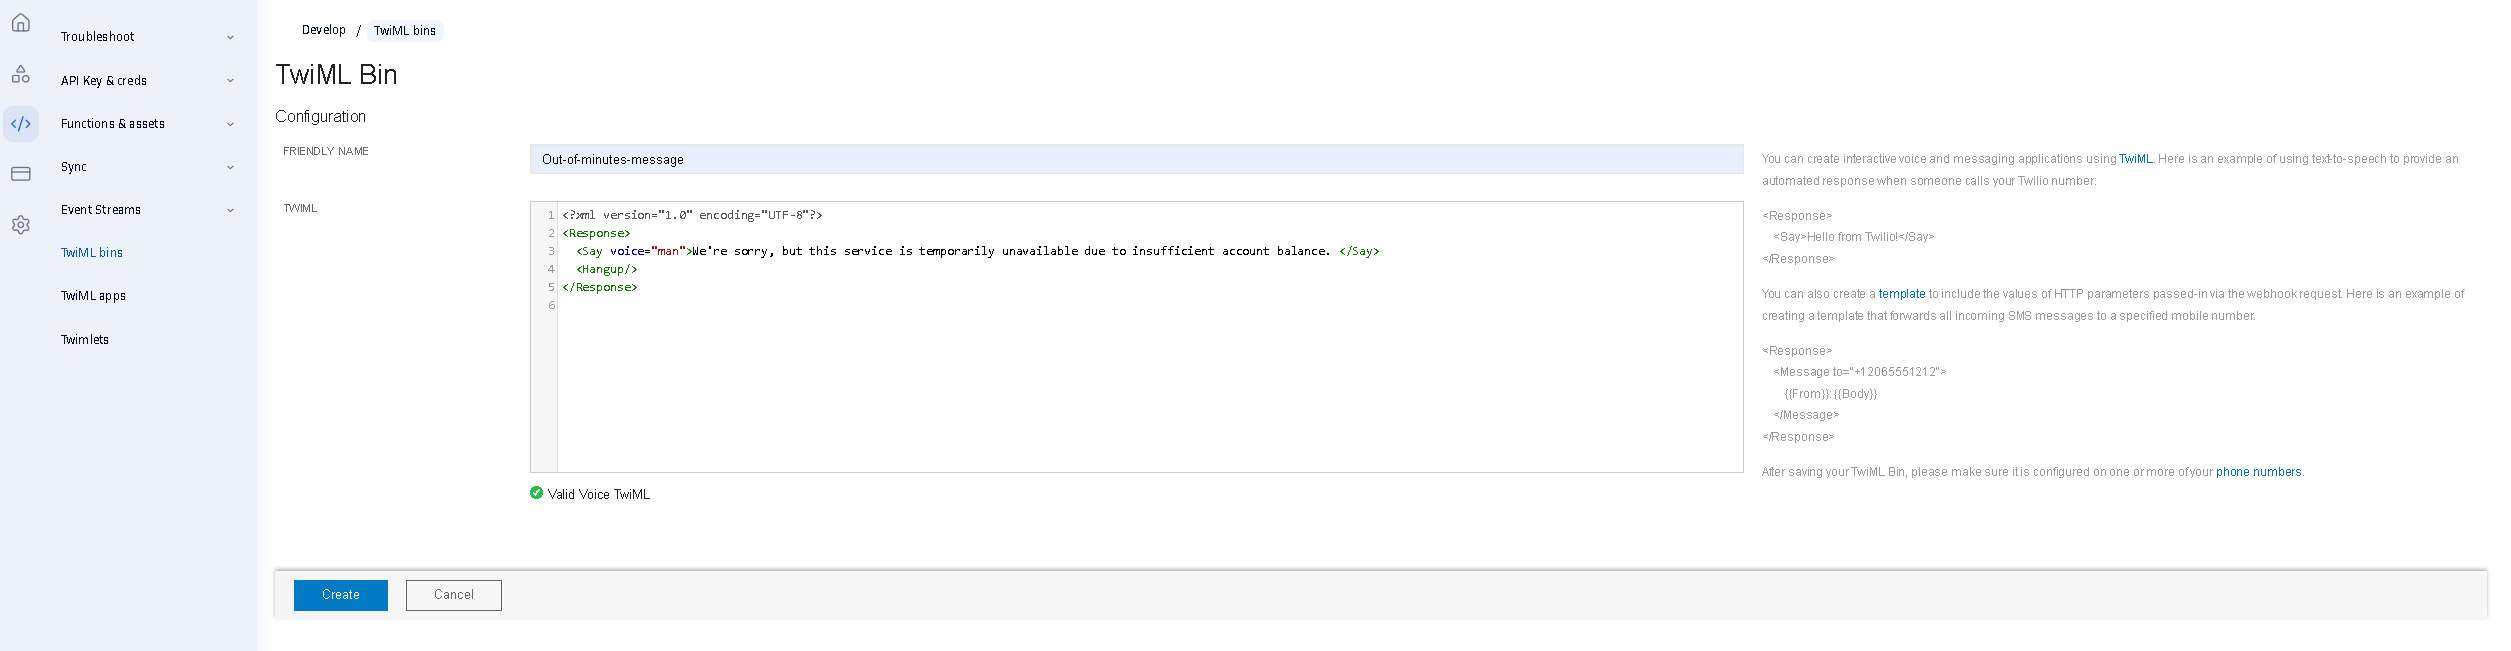
Task: Open the billing card icon in sidebar
Action: (21, 174)
